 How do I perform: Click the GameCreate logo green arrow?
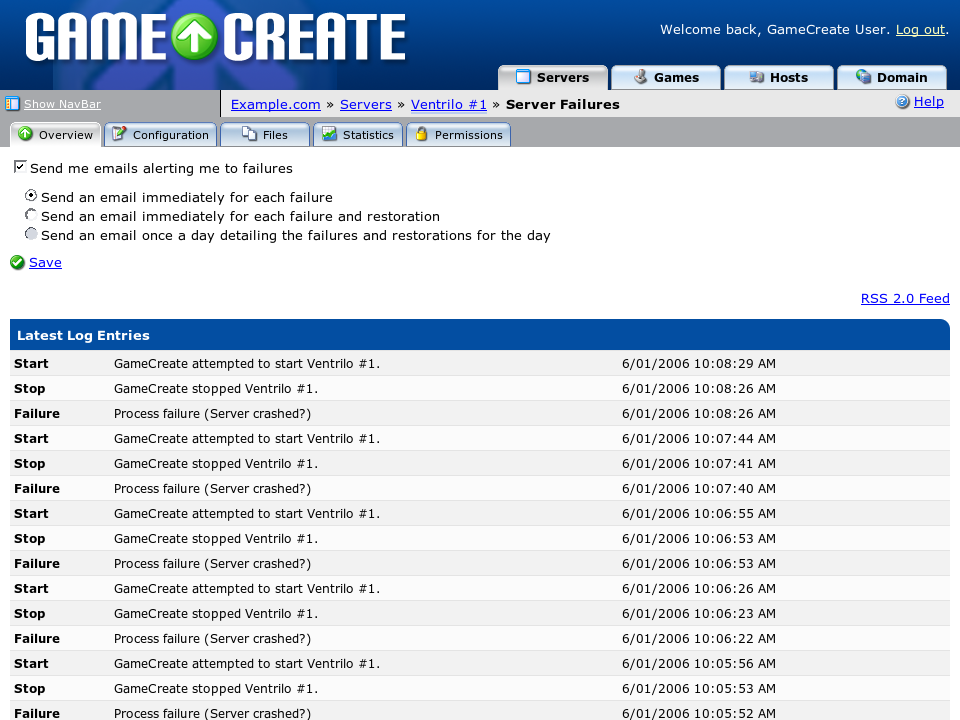pyautogui.click(x=193, y=37)
